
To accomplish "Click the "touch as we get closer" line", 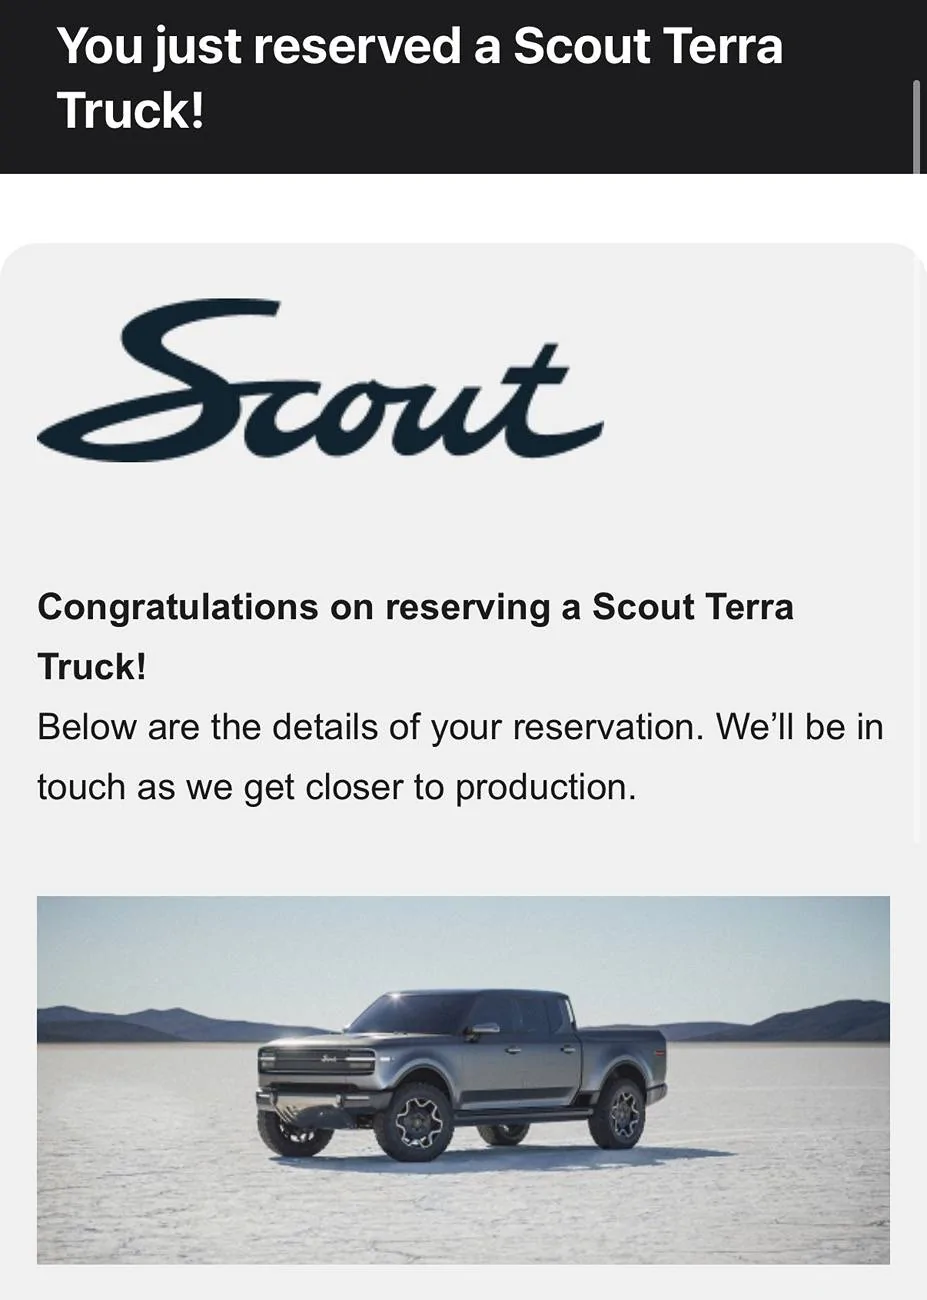I will click(x=336, y=788).
